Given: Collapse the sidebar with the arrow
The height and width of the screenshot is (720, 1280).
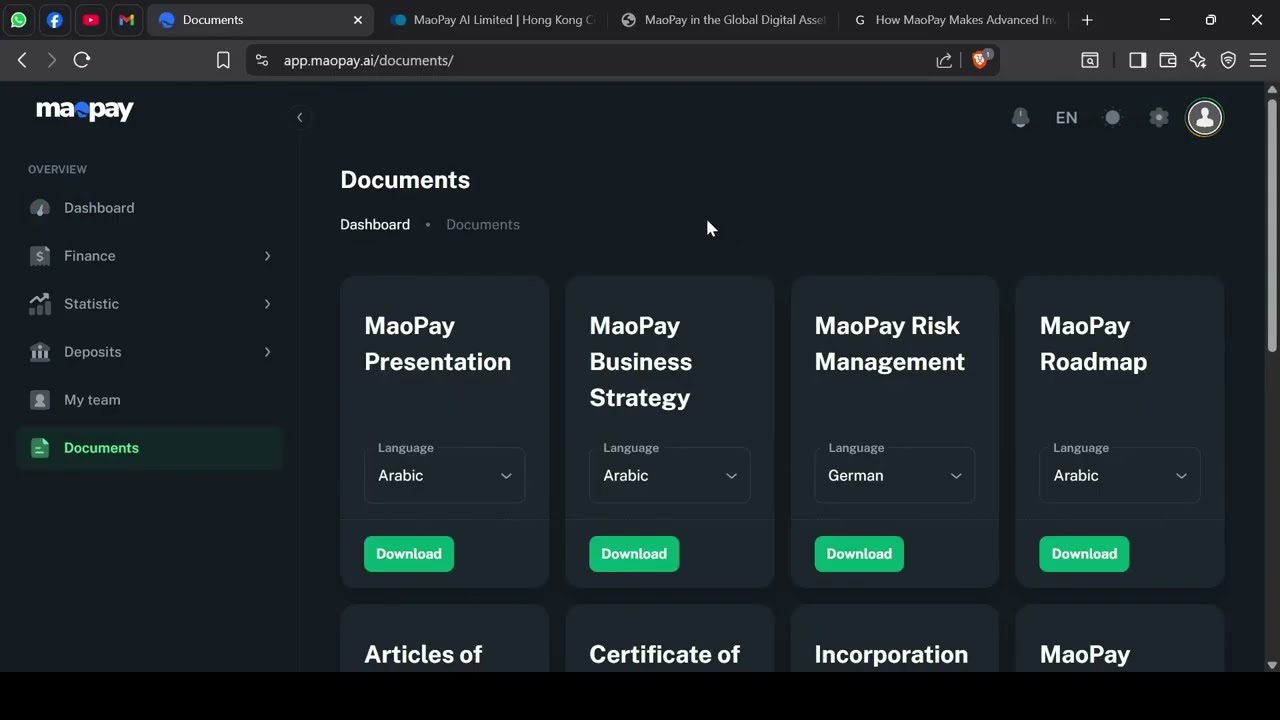Looking at the screenshot, I should click(299, 118).
